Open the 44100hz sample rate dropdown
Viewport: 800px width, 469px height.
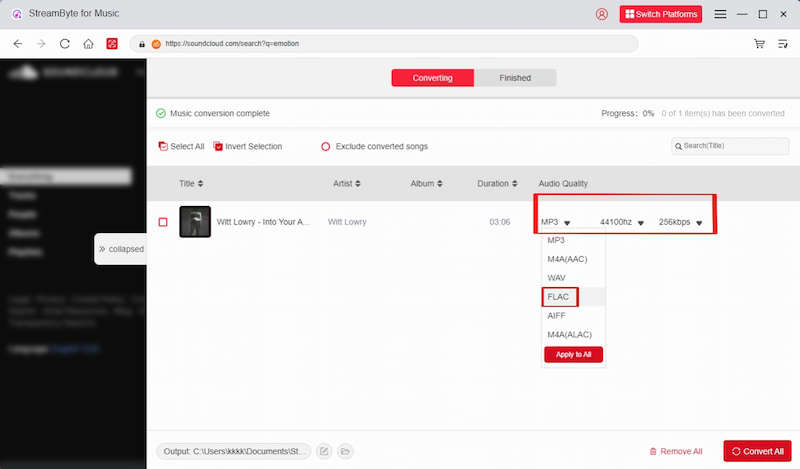point(622,223)
